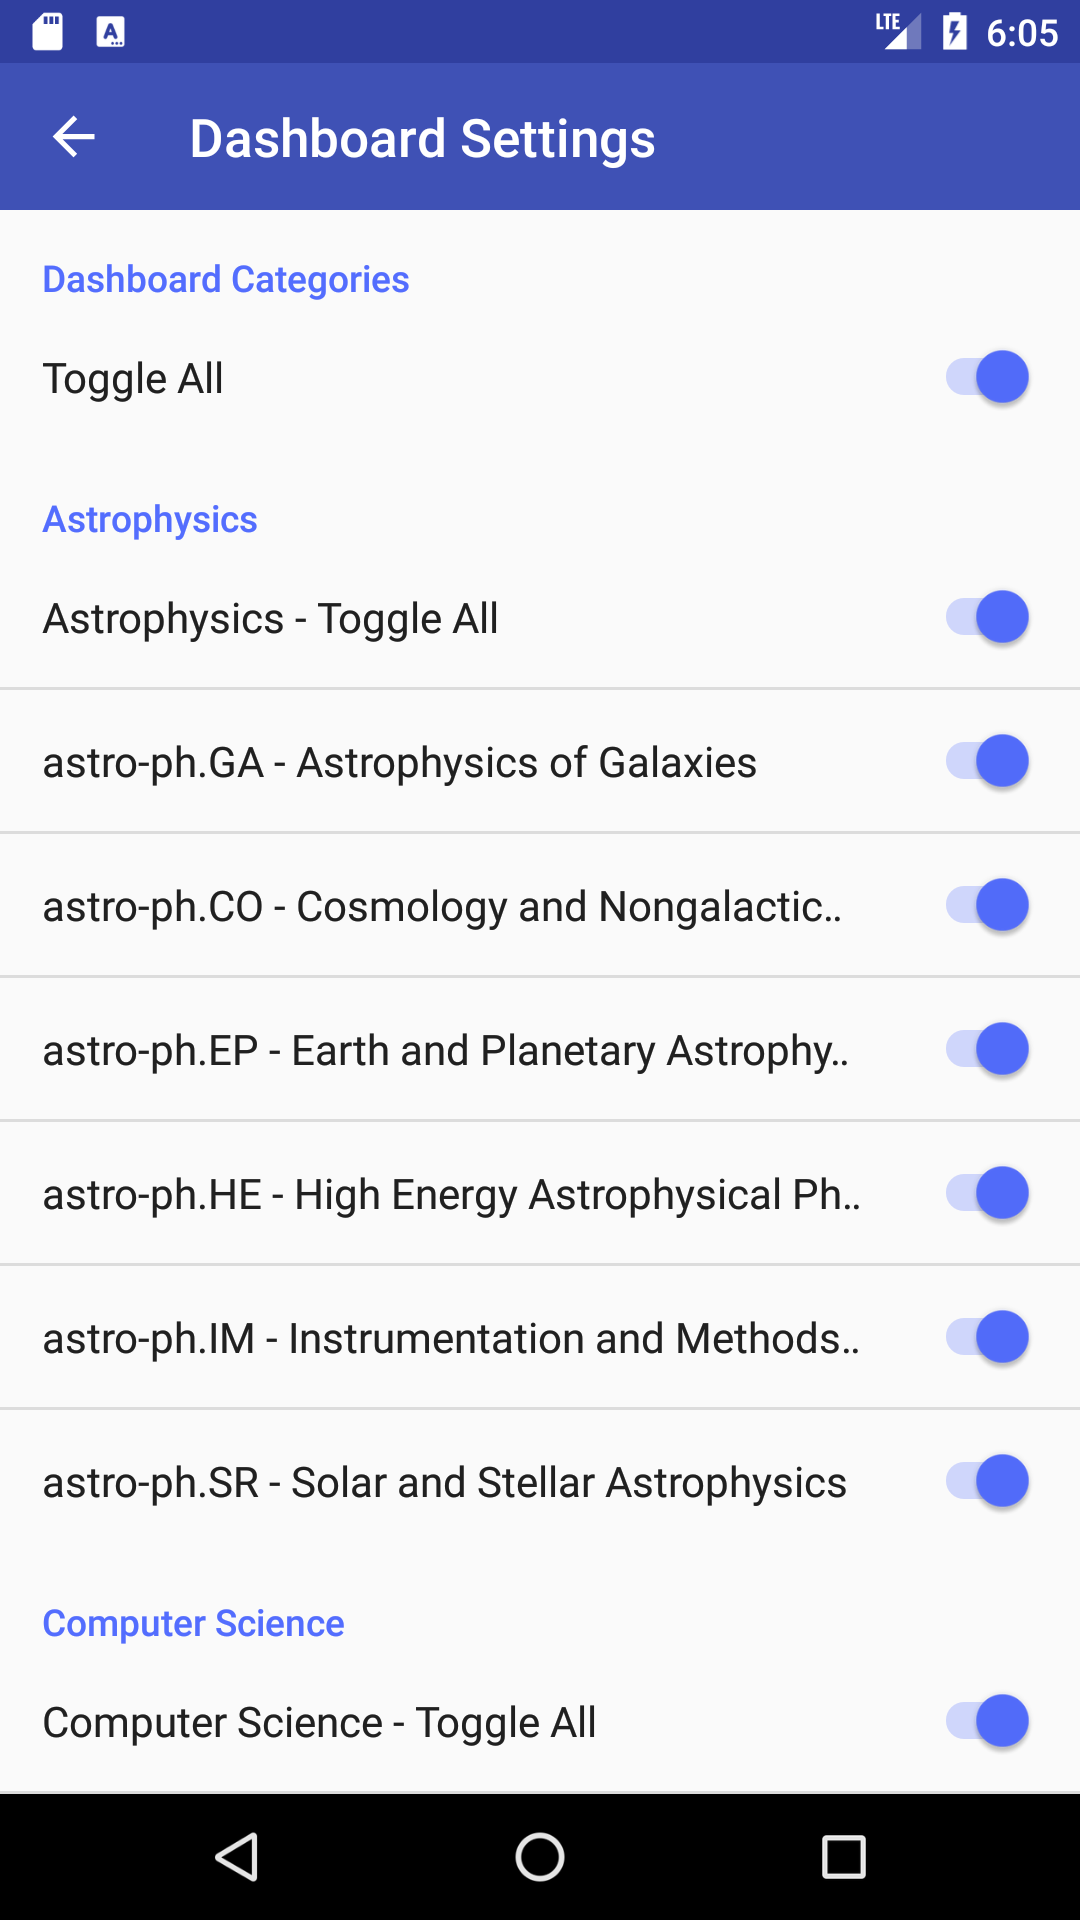Switch off astro-ph.EP Earth and Planetary
This screenshot has height=1920, width=1080.
coord(987,1049)
